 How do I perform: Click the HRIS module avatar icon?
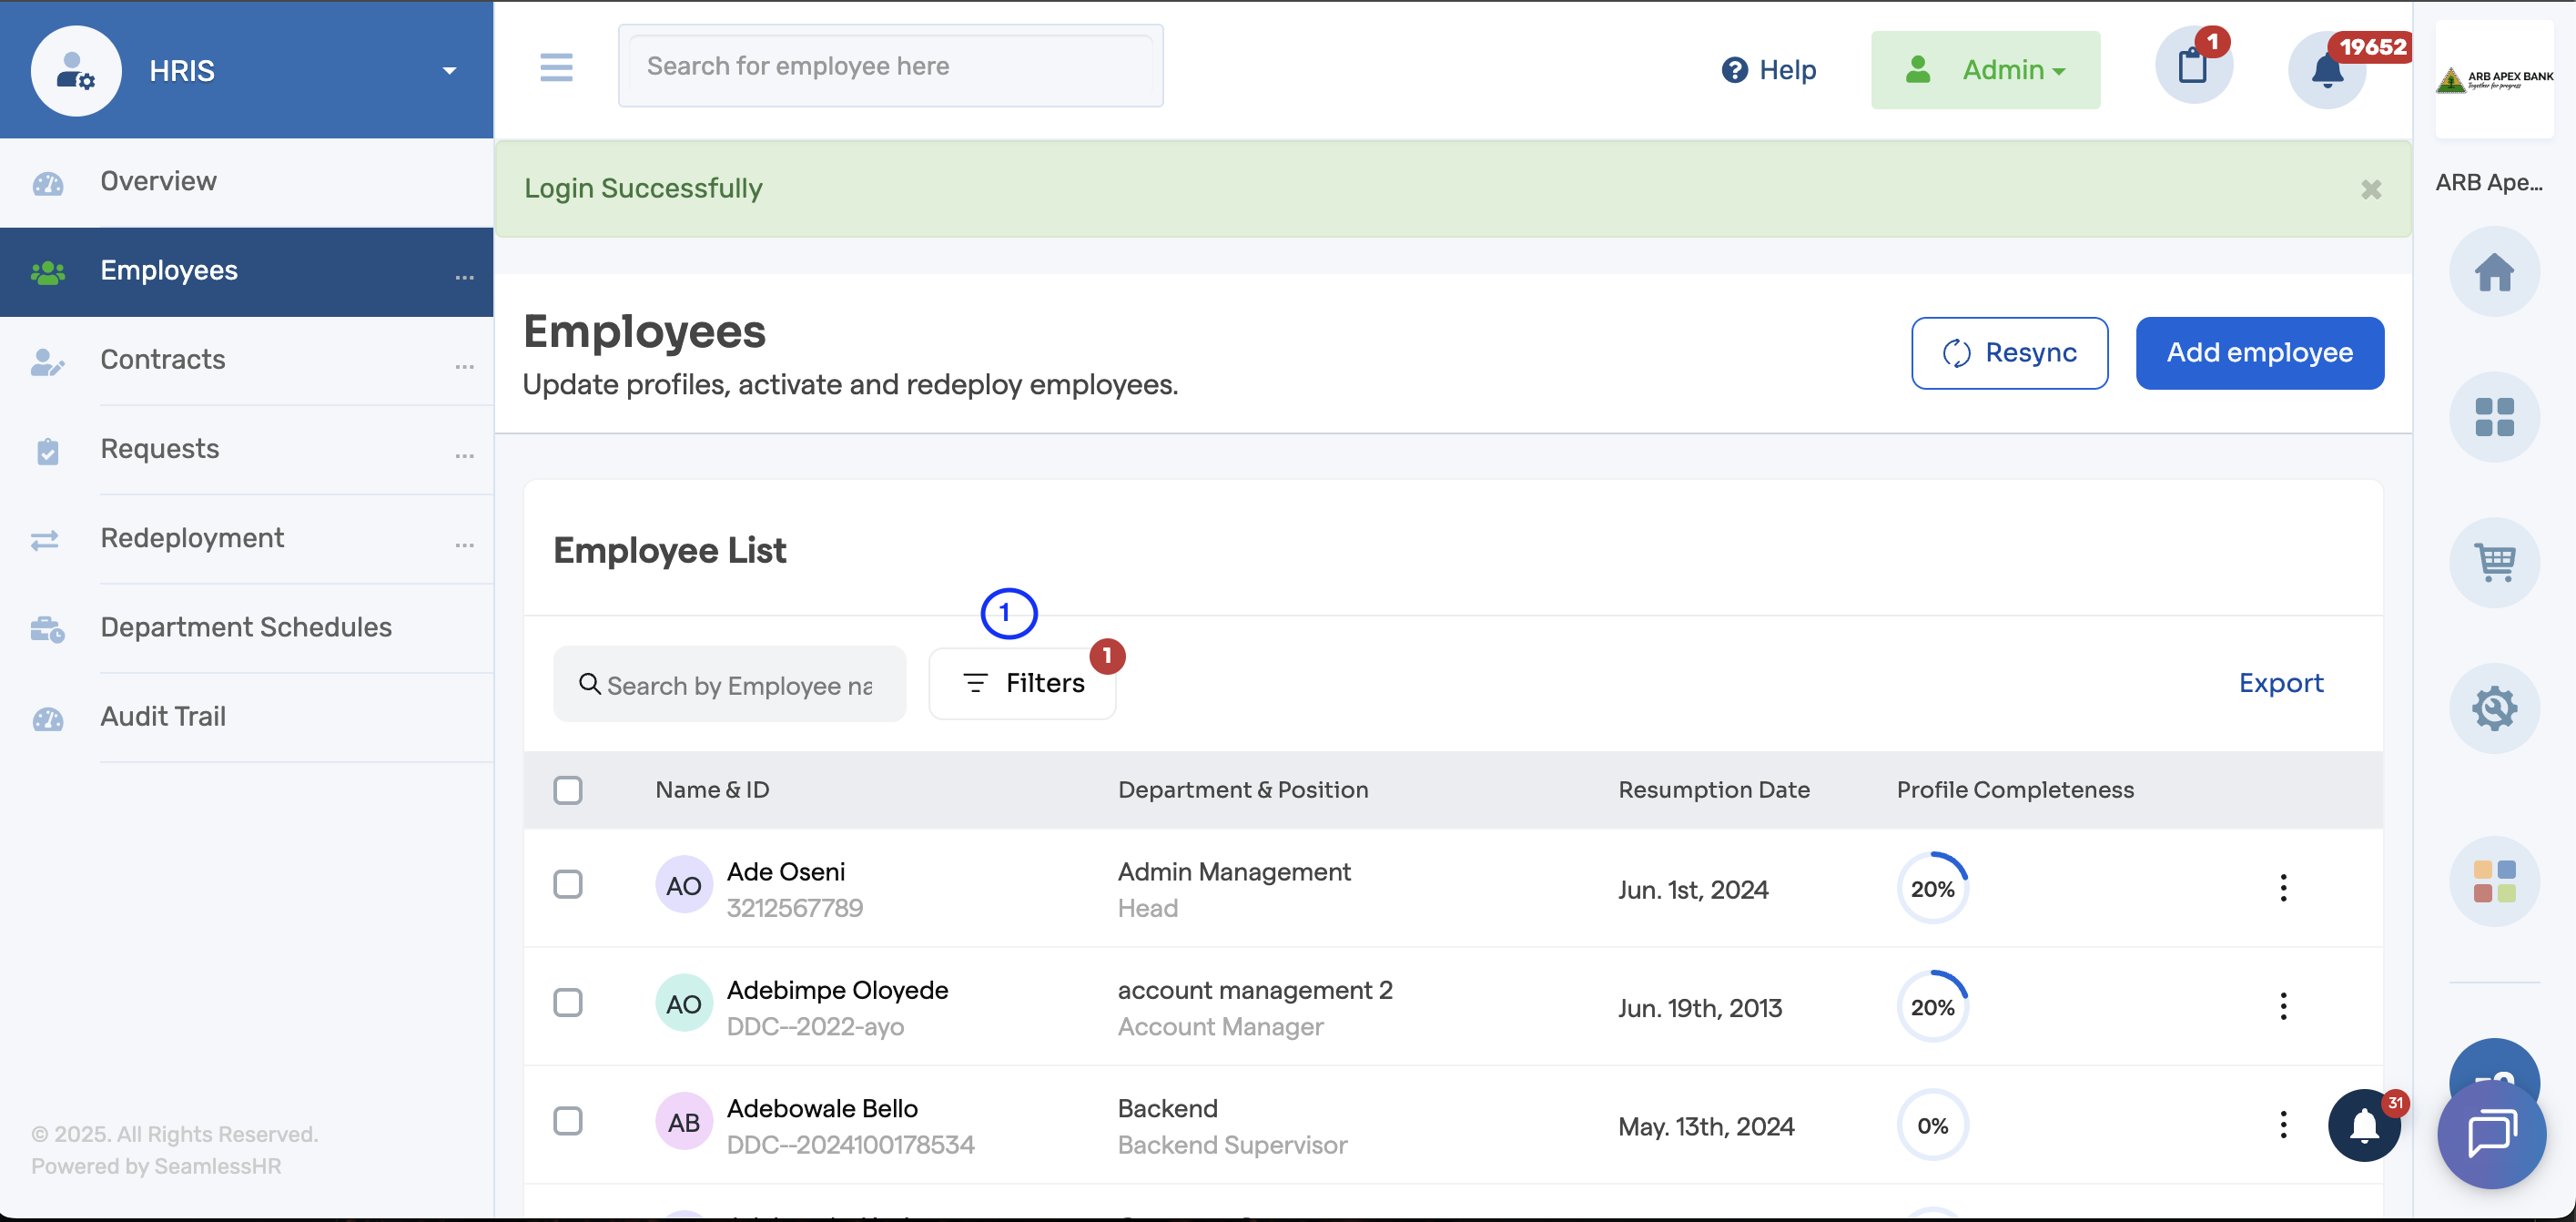tap(76, 71)
